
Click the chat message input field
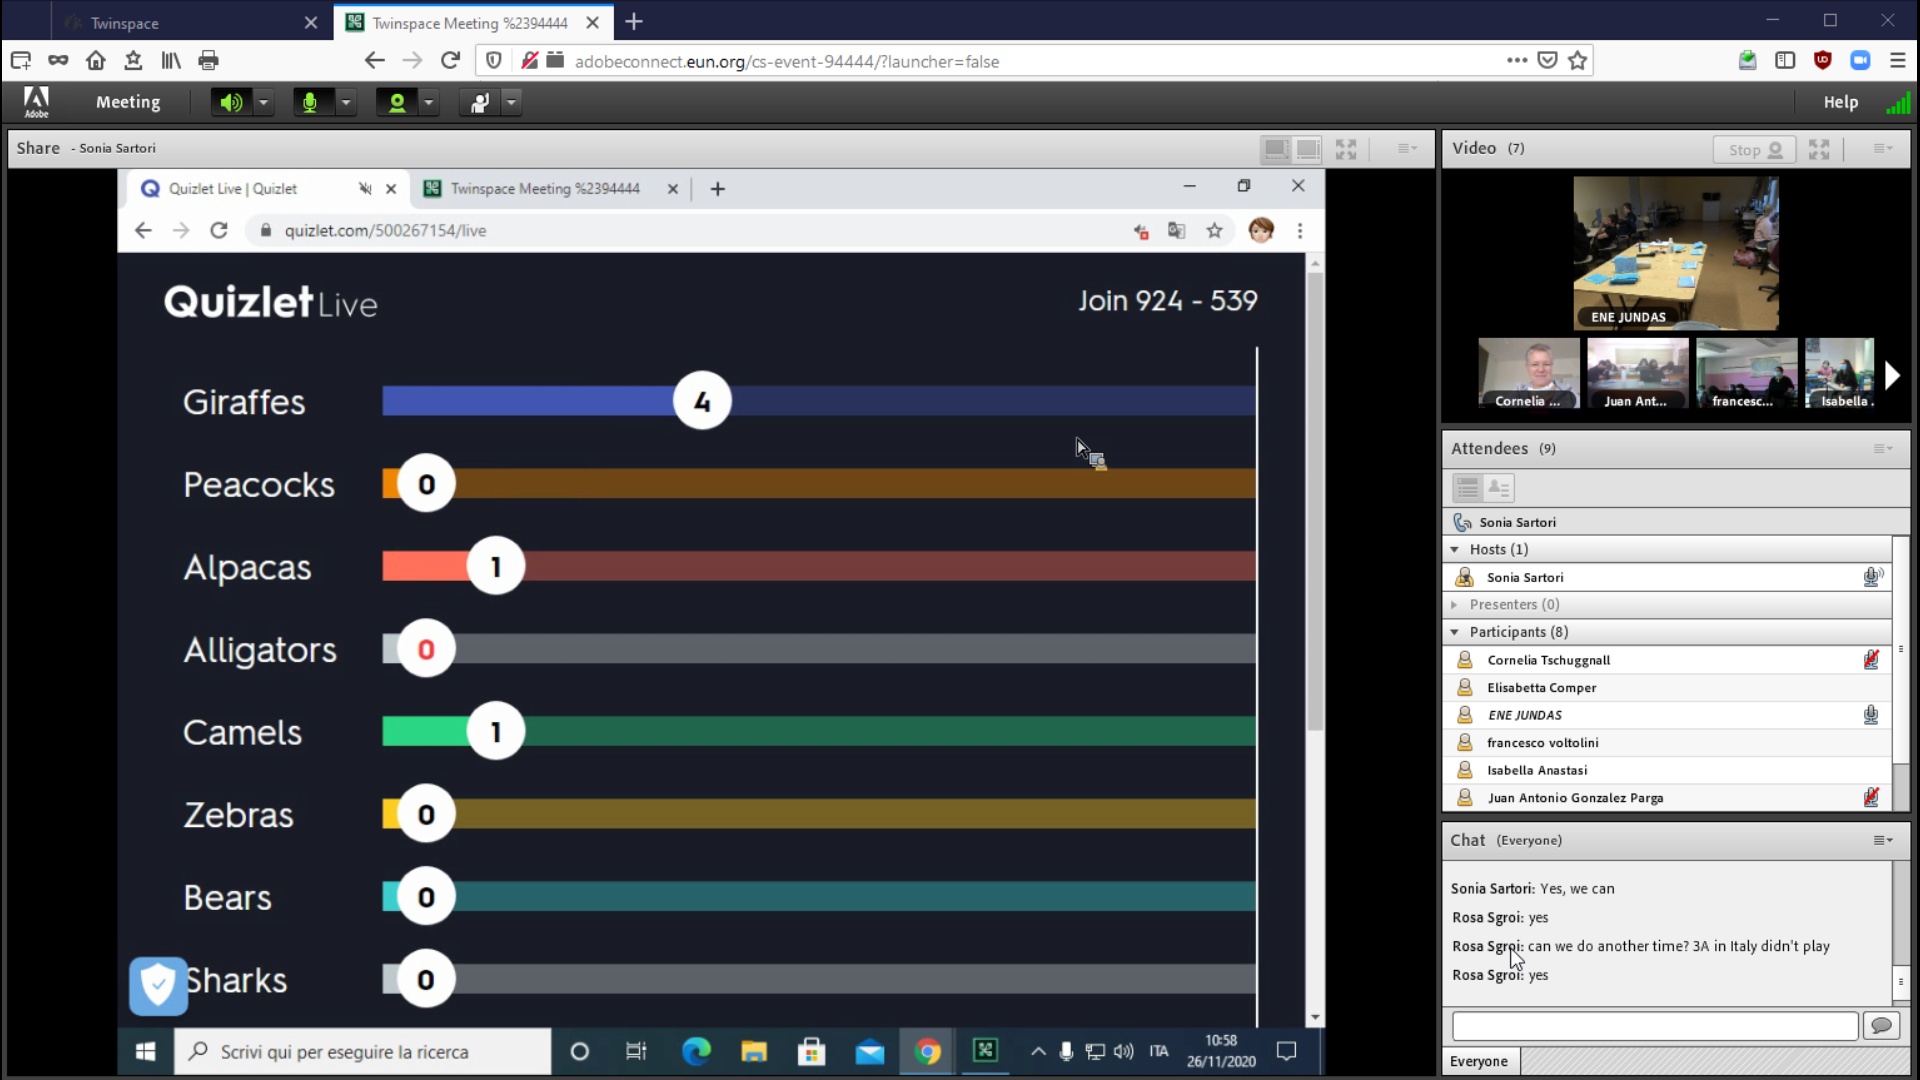click(x=1654, y=1026)
